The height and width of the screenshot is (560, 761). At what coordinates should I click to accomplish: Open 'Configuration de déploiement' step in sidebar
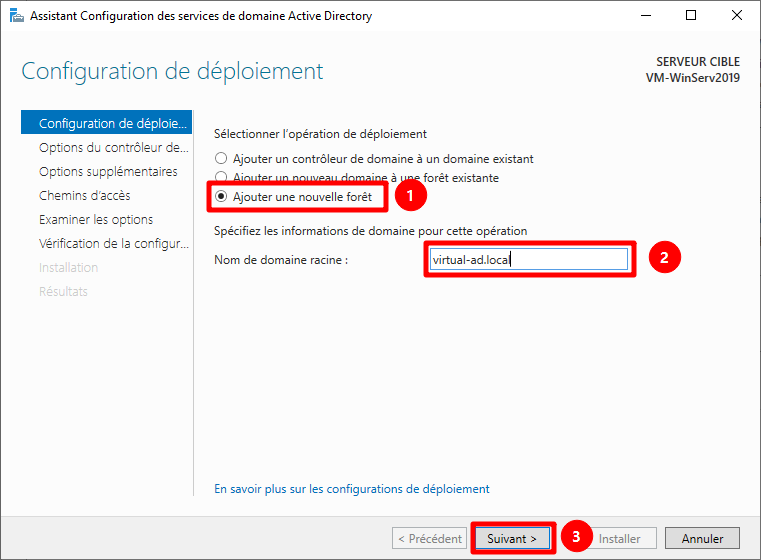[x=112, y=124]
